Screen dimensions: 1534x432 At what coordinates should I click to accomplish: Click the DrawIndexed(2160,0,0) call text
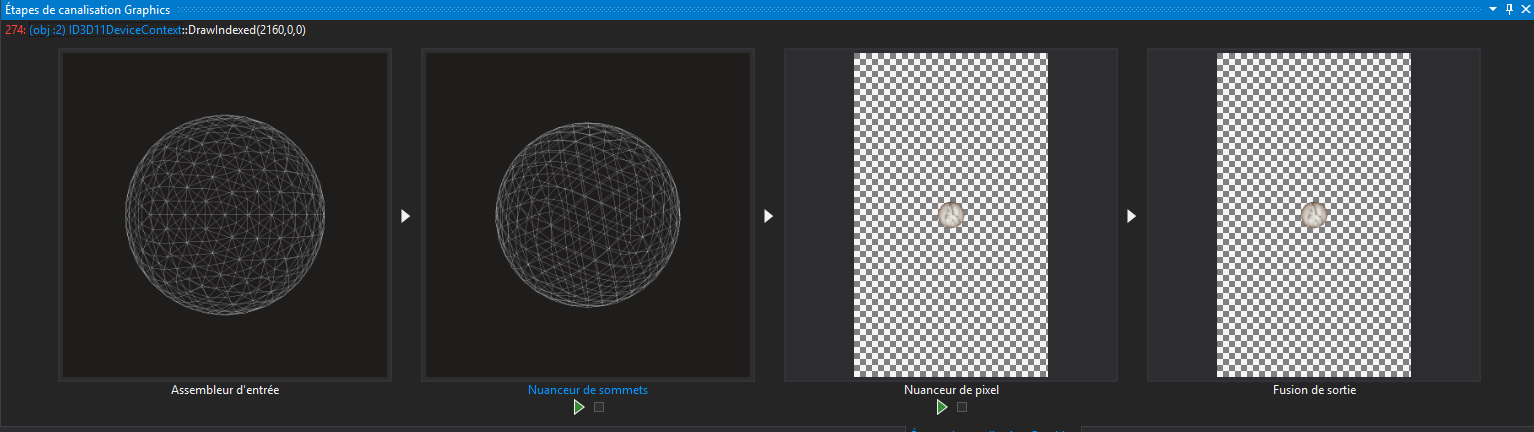click(x=247, y=30)
